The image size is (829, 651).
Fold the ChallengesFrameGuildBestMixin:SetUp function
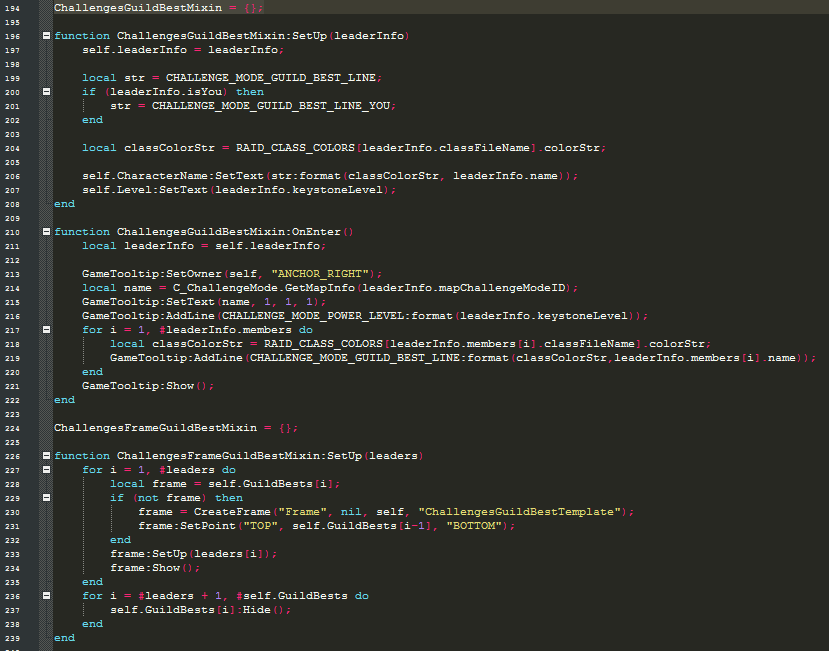46,456
